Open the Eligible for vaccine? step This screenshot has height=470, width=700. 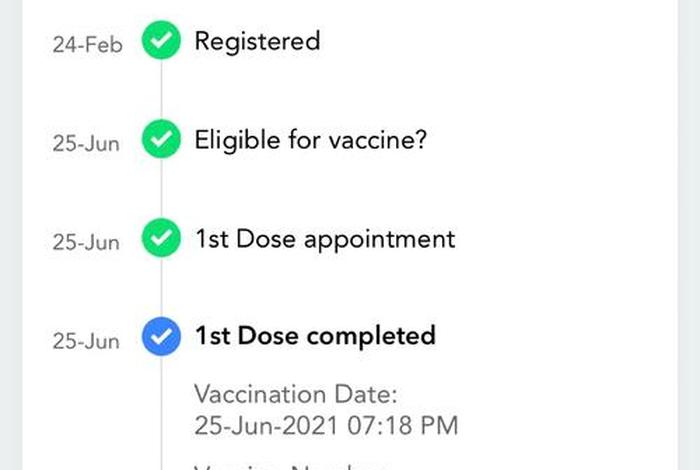click(x=311, y=140)
